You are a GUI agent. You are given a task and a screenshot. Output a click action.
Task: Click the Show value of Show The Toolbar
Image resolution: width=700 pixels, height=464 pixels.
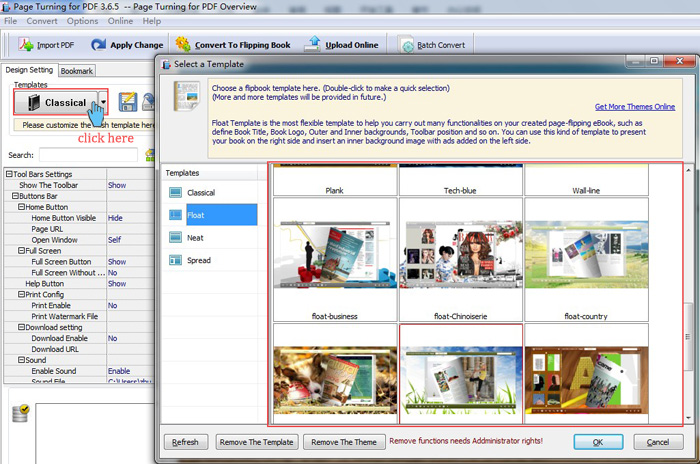point(117,185)
